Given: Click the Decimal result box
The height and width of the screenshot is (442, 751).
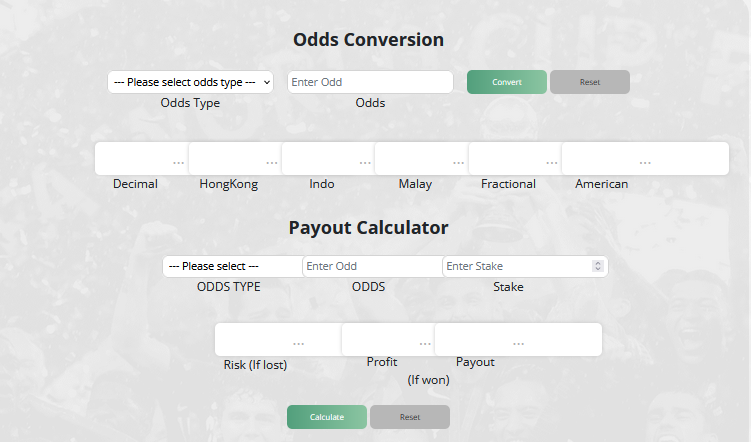Looking at the screenshot, I should coord(141,159).
